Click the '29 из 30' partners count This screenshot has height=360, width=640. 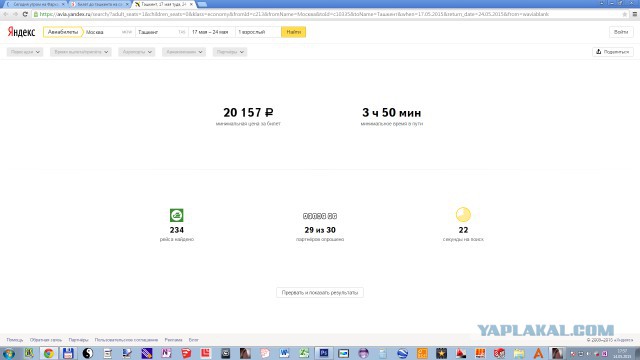(x=320, y=230)
